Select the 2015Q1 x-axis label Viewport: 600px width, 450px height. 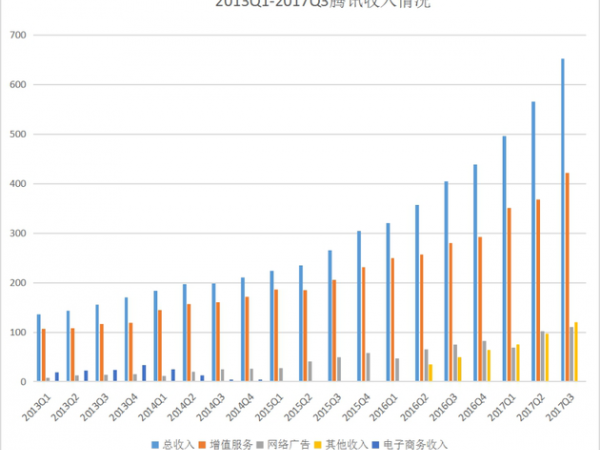(x=270, y=407)
